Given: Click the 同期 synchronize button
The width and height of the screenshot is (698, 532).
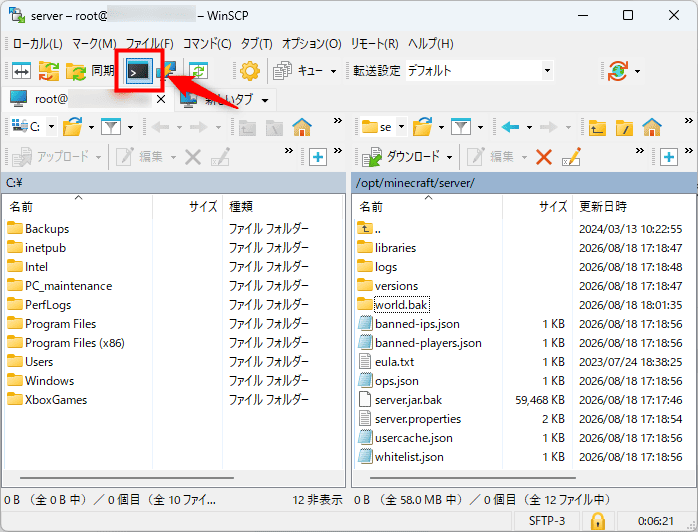Looking at the screenshot, I should point(90,71).
